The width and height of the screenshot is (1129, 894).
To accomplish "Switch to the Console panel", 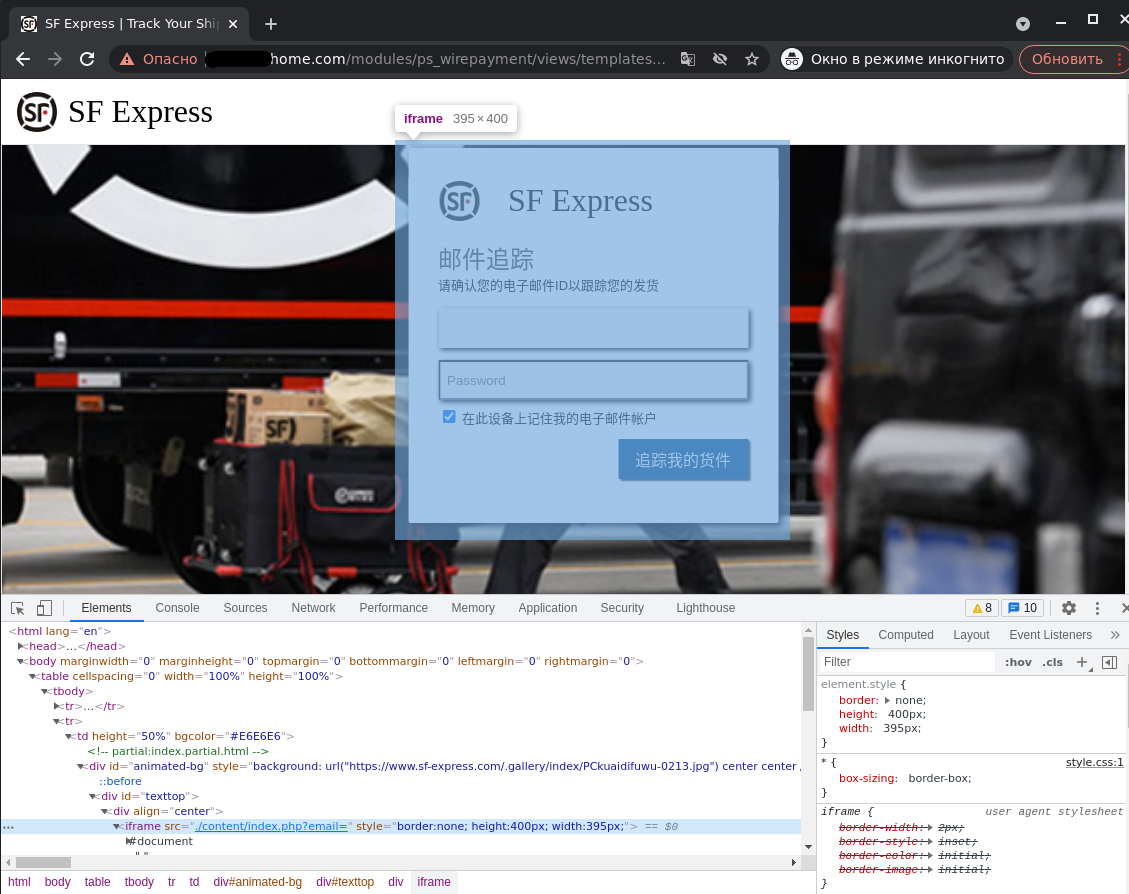I will pyautogui.click(x=177, y=608).
